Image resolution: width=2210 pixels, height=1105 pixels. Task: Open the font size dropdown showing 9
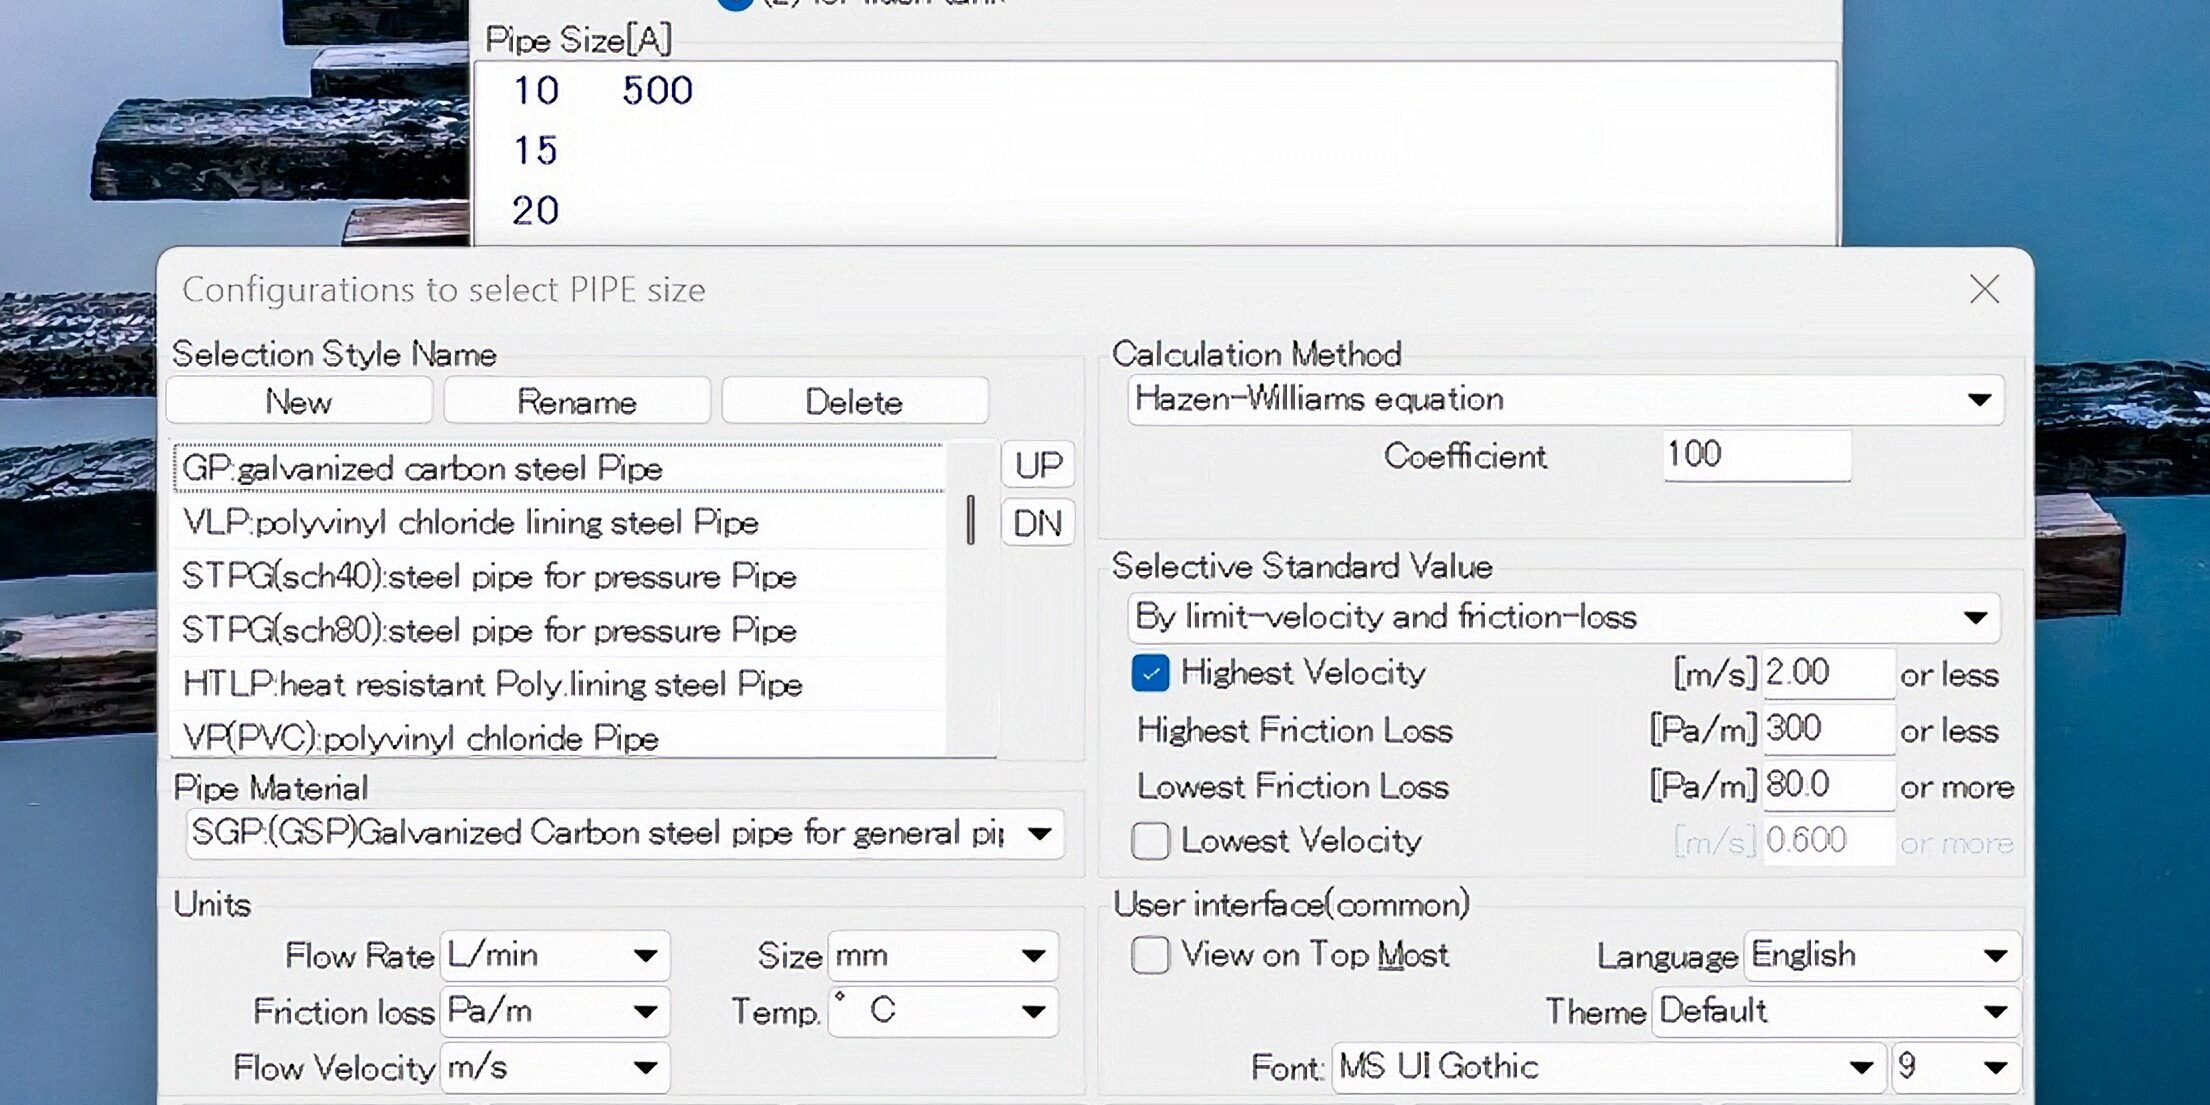click(x=1955, y=1068)
